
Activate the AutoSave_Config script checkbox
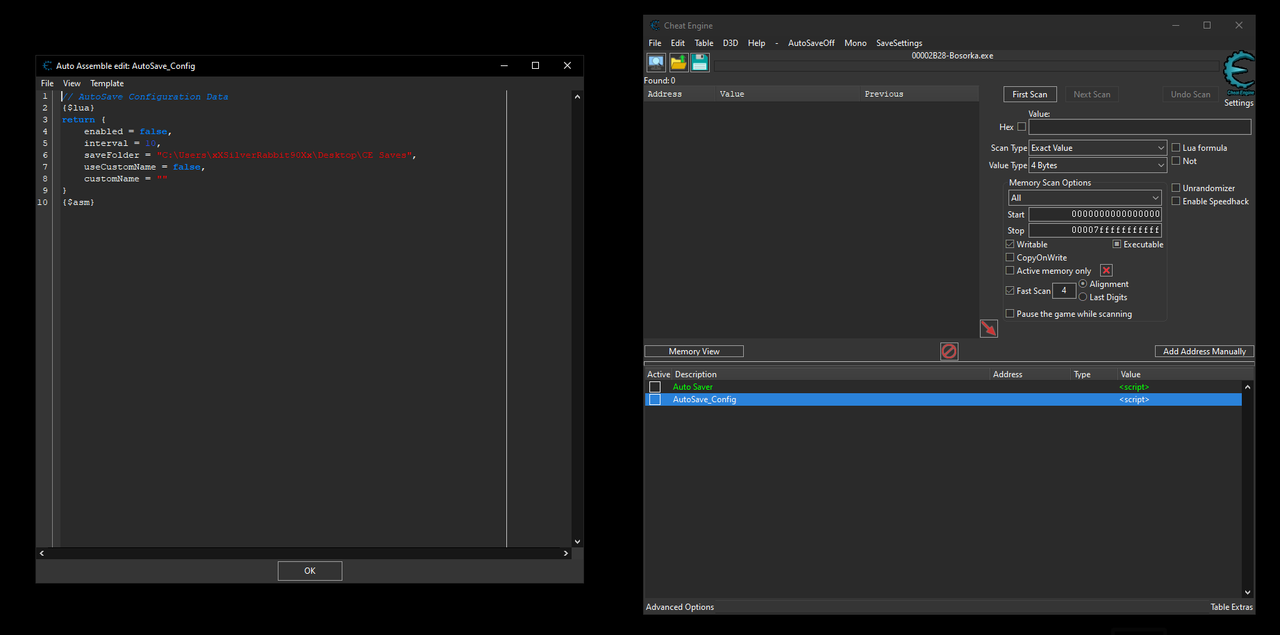[x=655, y=400]
